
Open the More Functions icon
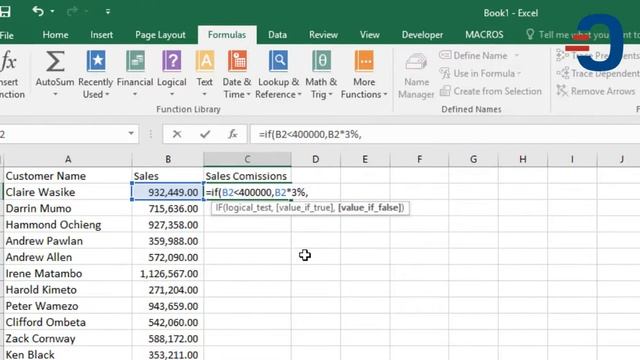(364, 61)
